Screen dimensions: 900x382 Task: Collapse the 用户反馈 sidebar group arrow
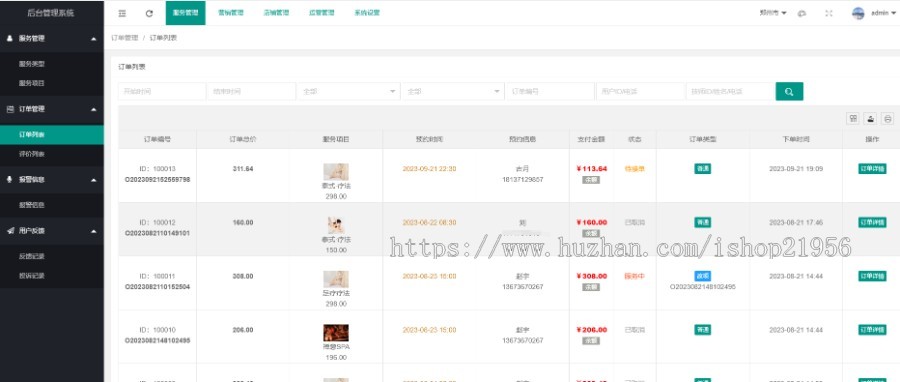pos(94,231)
